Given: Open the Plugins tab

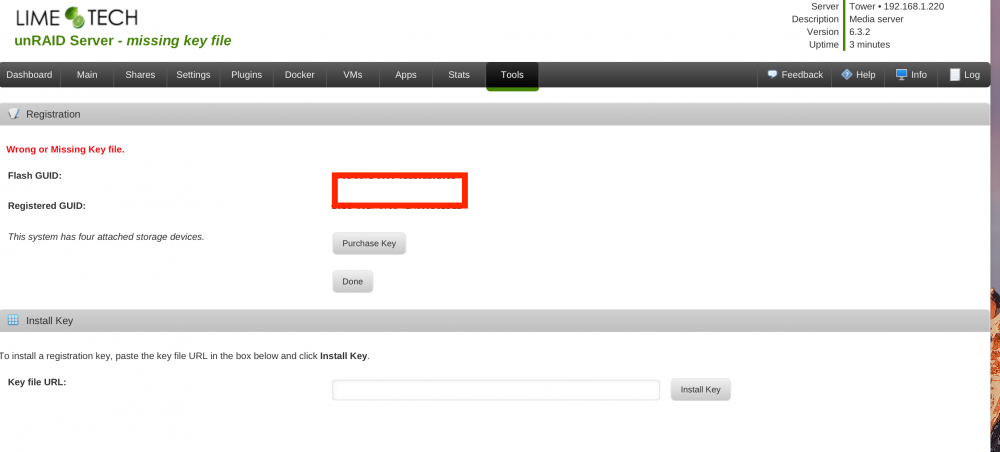Looking at the screenshot, I should click(246, 75).
